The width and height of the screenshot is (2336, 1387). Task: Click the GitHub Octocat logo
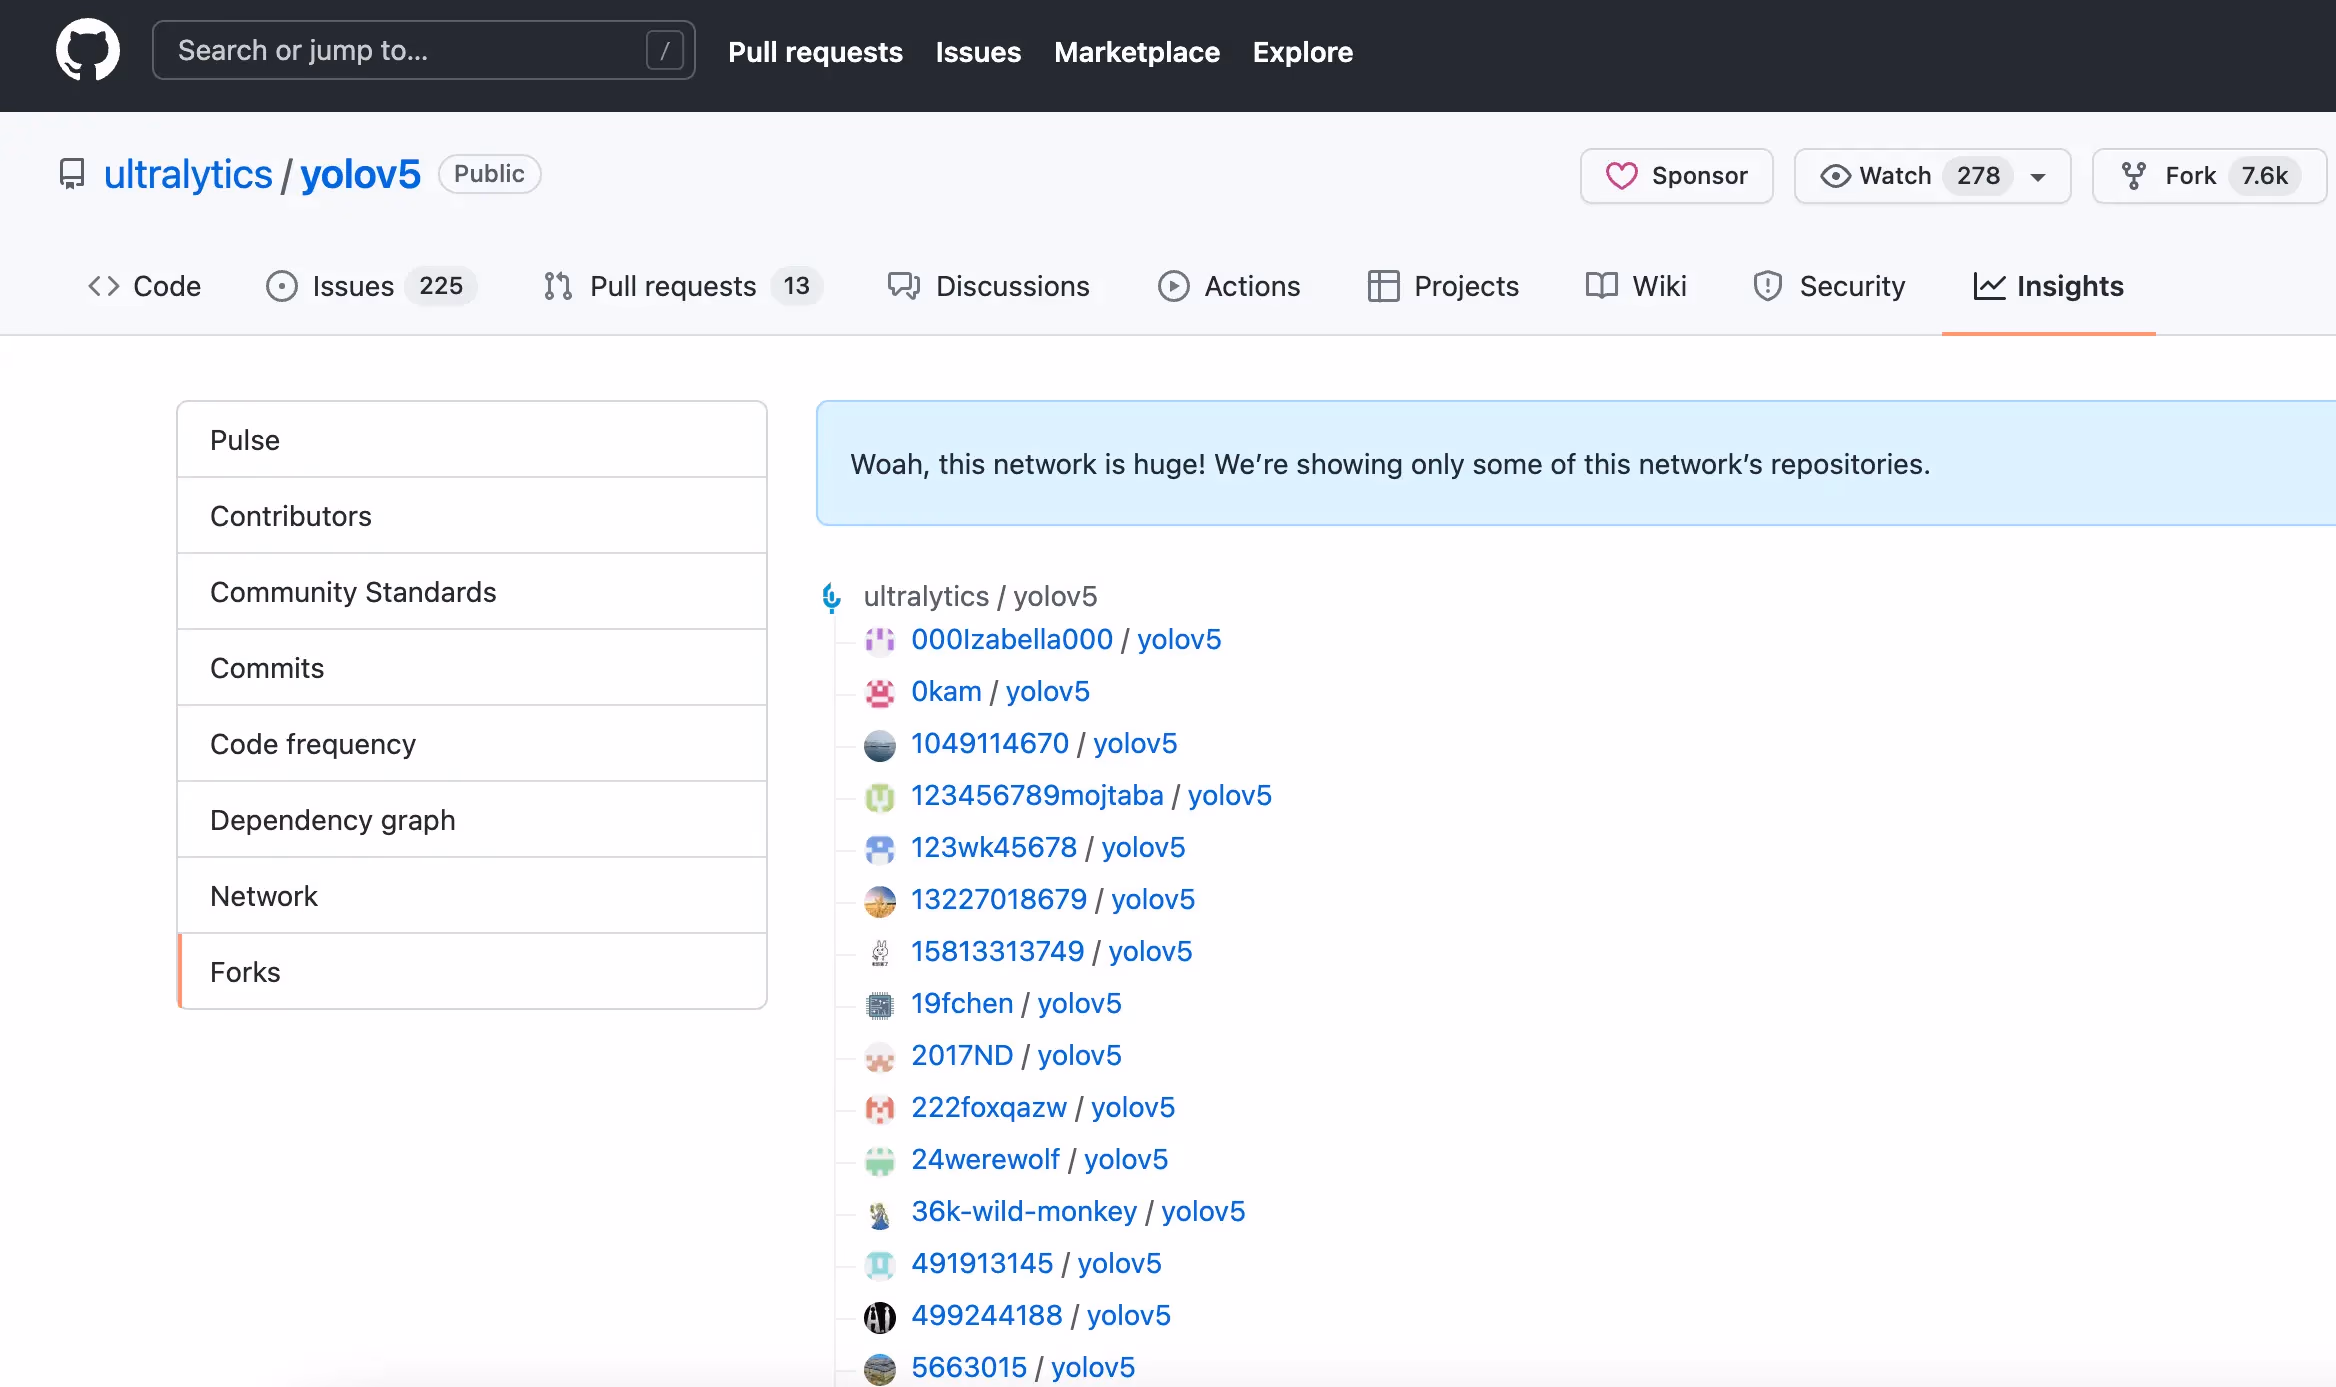88,50
